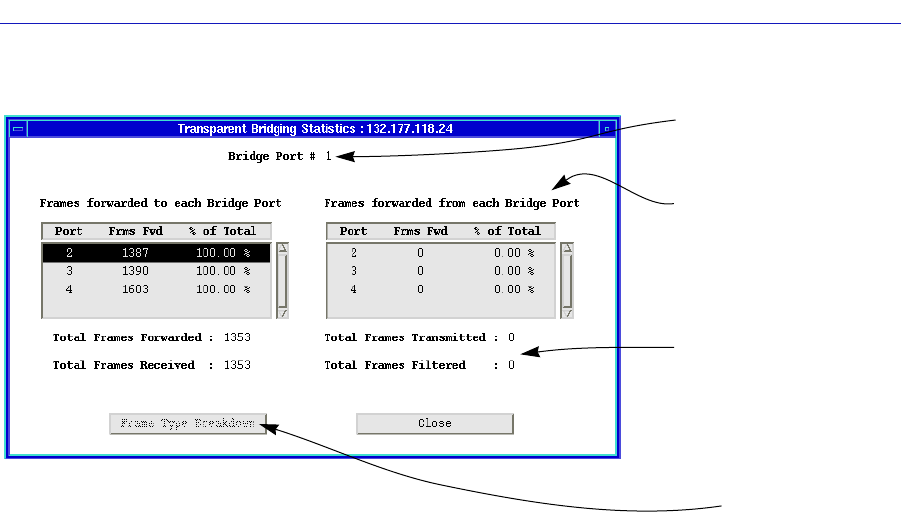901x512 pixels.
Task: Click the Frms Fwd header in forwarded-to list
Action: click(135, 231)
